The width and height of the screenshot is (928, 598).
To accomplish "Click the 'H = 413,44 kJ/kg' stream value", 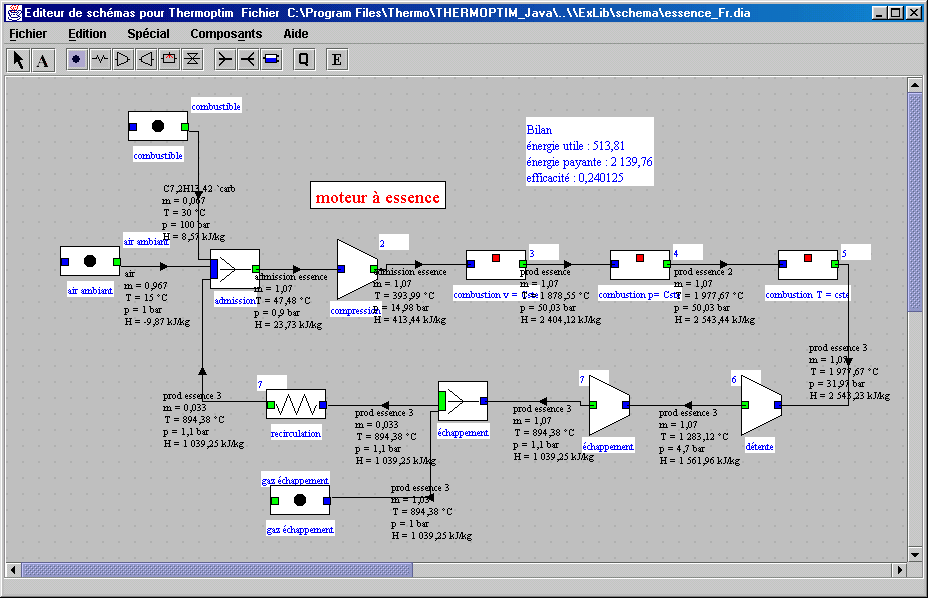I will pyautogui.click(x=410, y=320).
